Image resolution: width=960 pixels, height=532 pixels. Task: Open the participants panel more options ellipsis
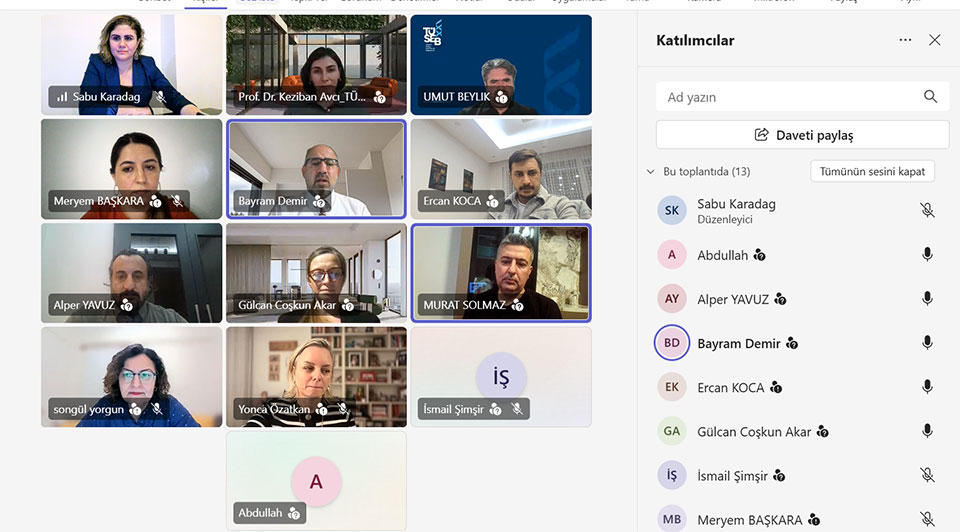(905, 40)
